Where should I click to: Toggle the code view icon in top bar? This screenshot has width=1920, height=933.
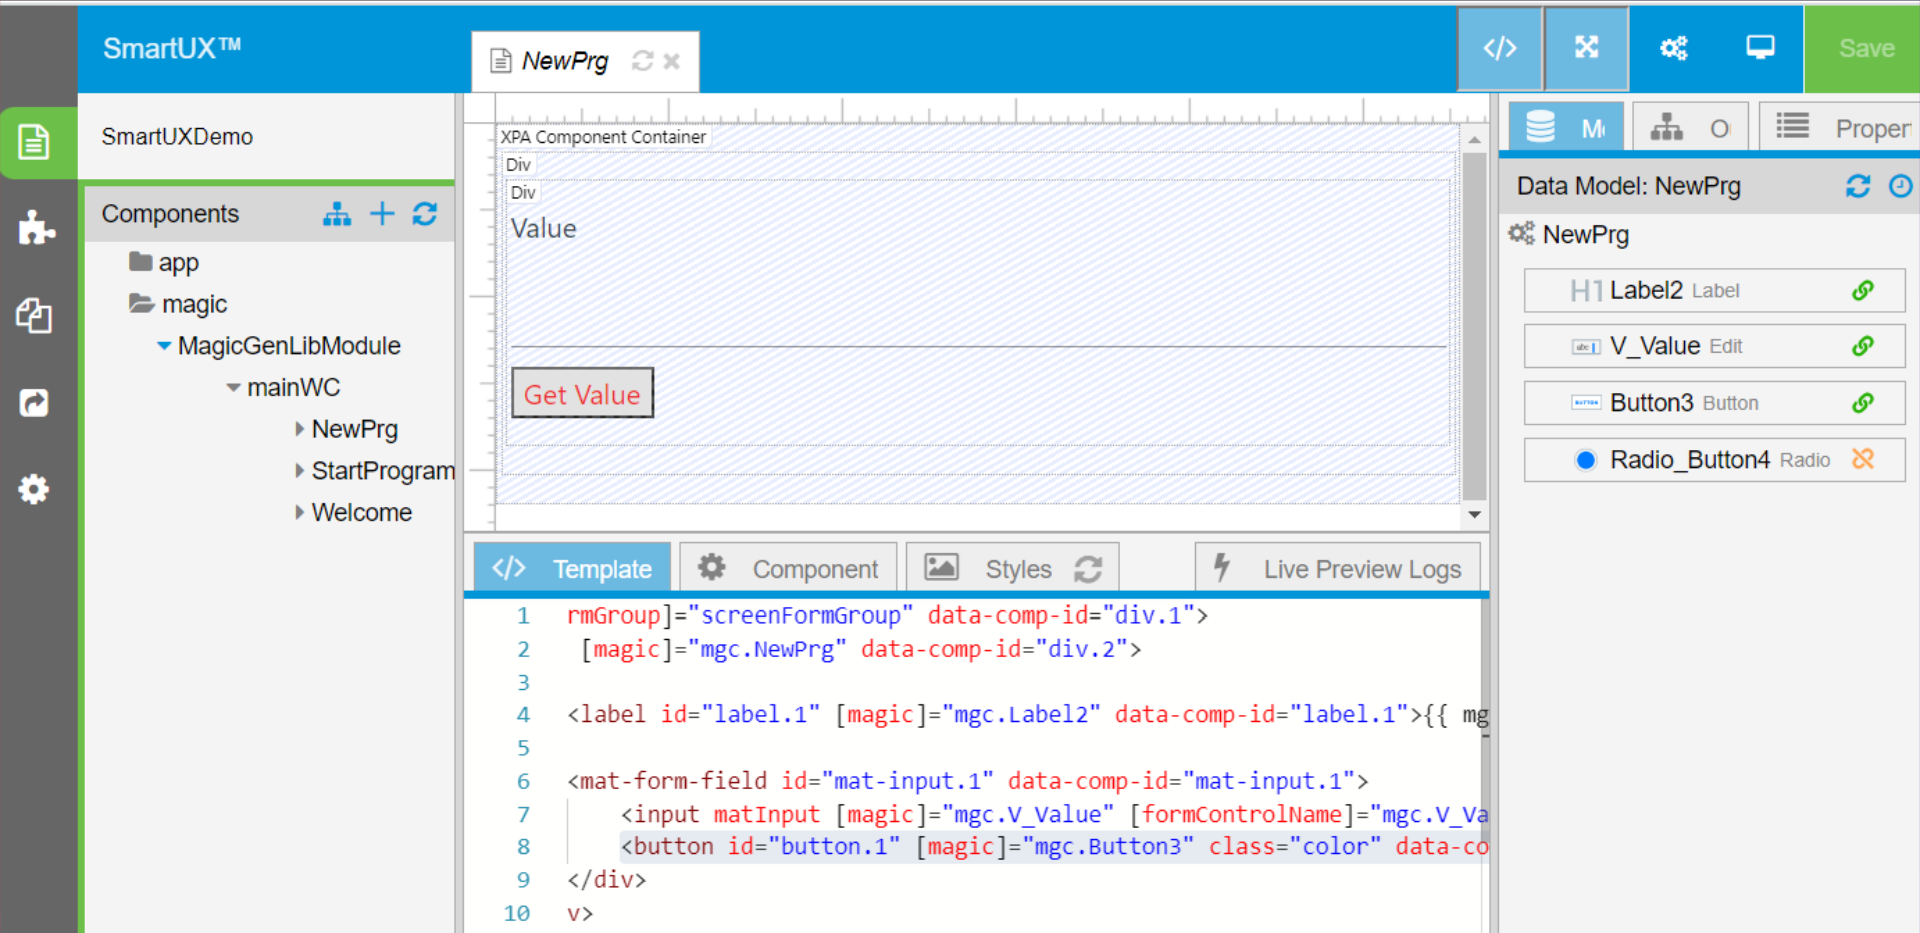click(1499, 48)
